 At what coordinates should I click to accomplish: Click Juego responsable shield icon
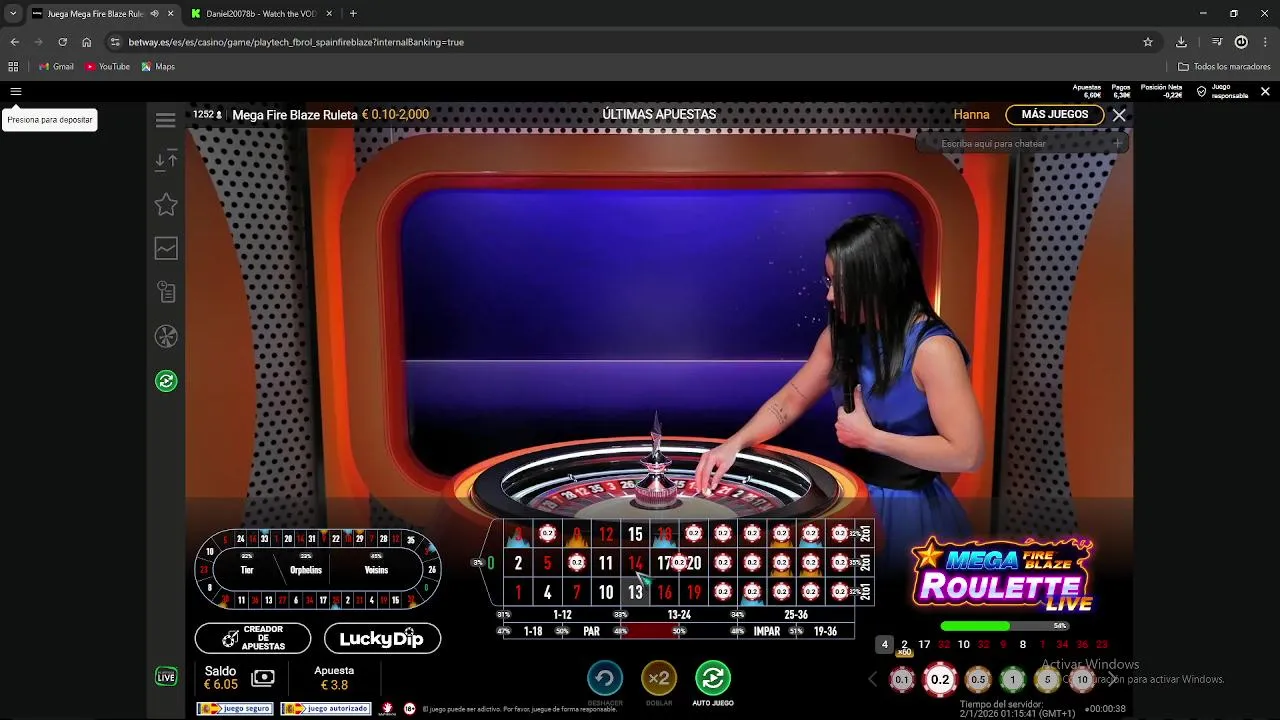tap(1201, 91)
